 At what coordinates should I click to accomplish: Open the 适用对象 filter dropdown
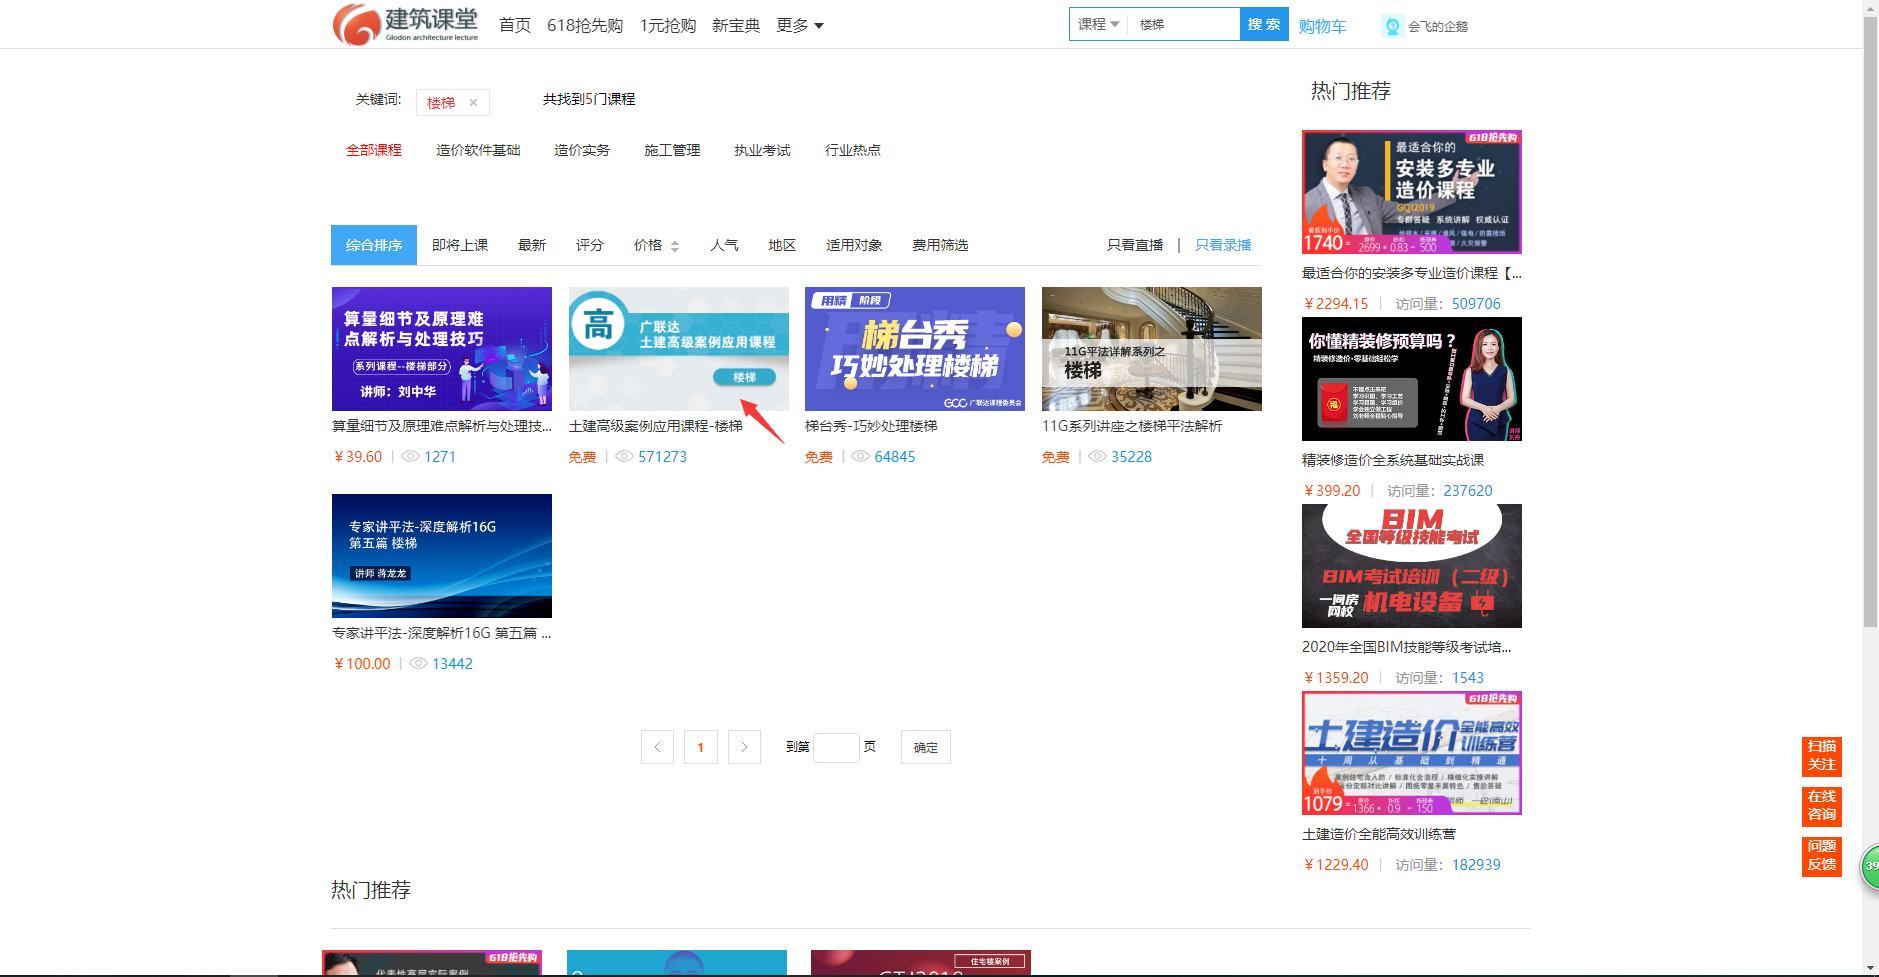click(854, 245)
